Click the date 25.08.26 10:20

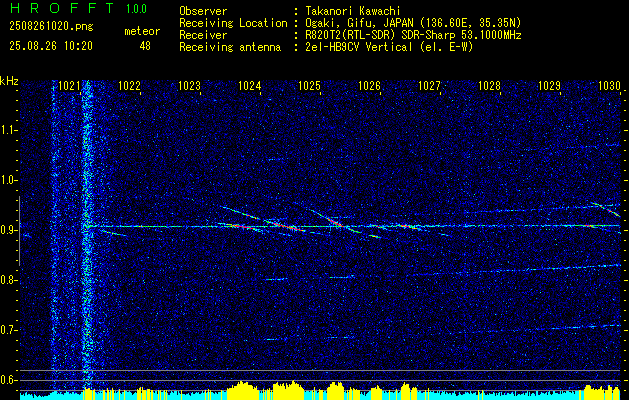(51, 46)
